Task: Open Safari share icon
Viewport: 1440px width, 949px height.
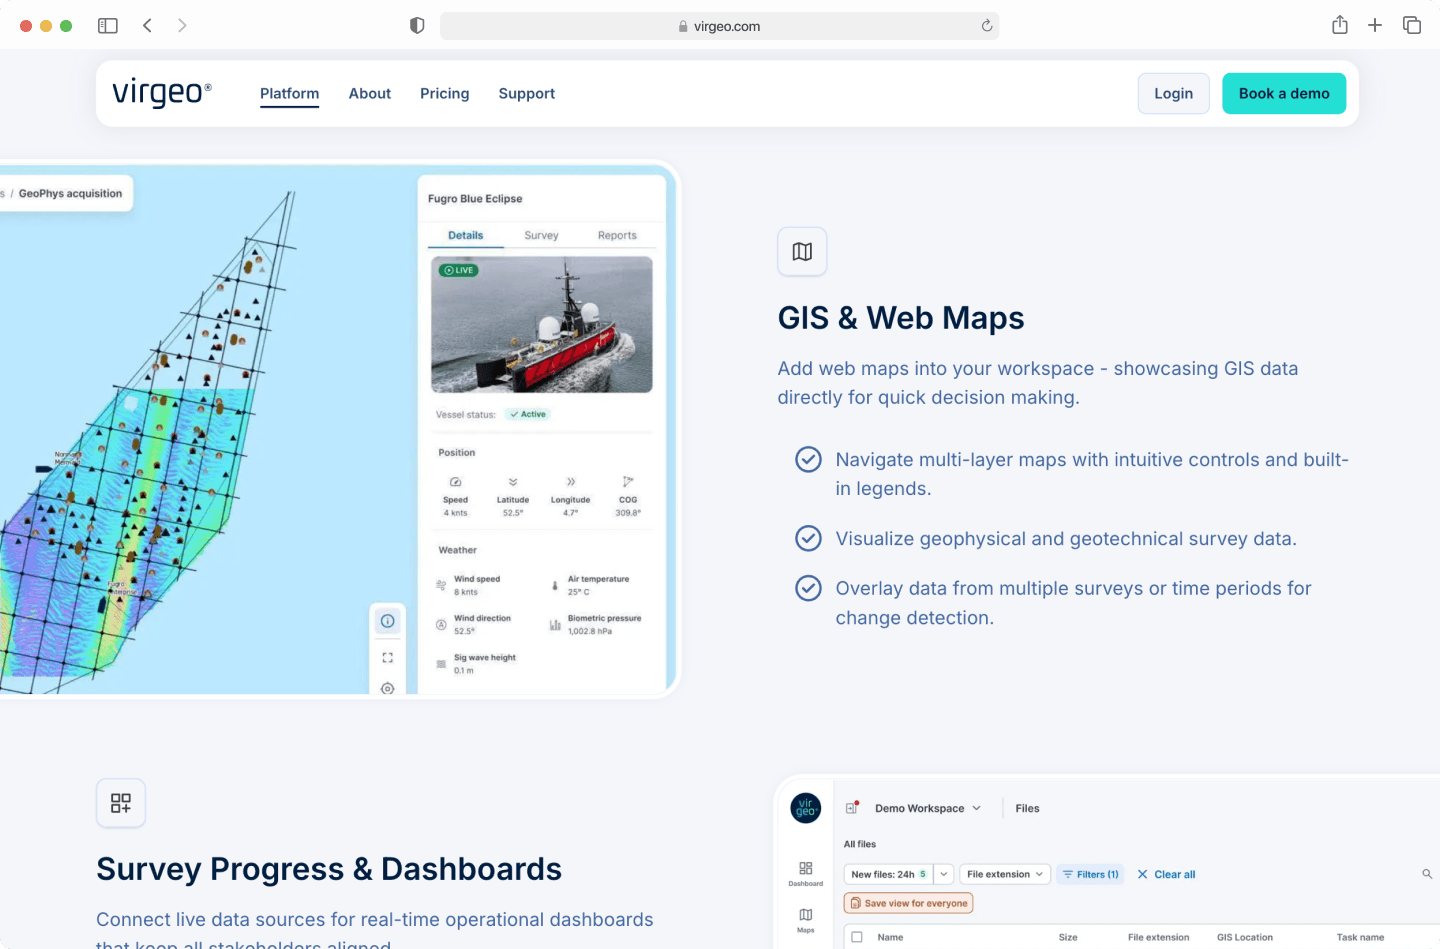Action: pyautogui.click(x=1340, y=25)
